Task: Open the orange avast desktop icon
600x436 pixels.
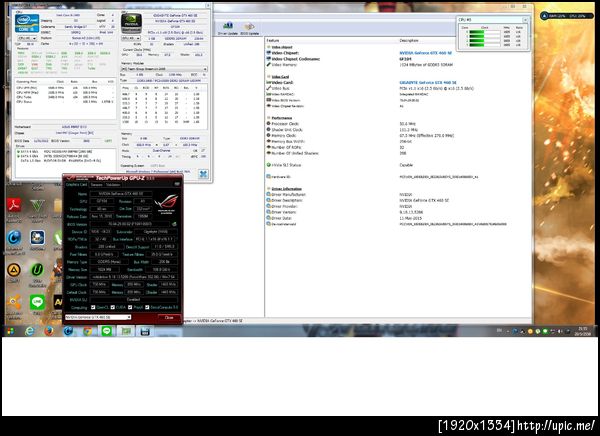Action: pos(14,302)
